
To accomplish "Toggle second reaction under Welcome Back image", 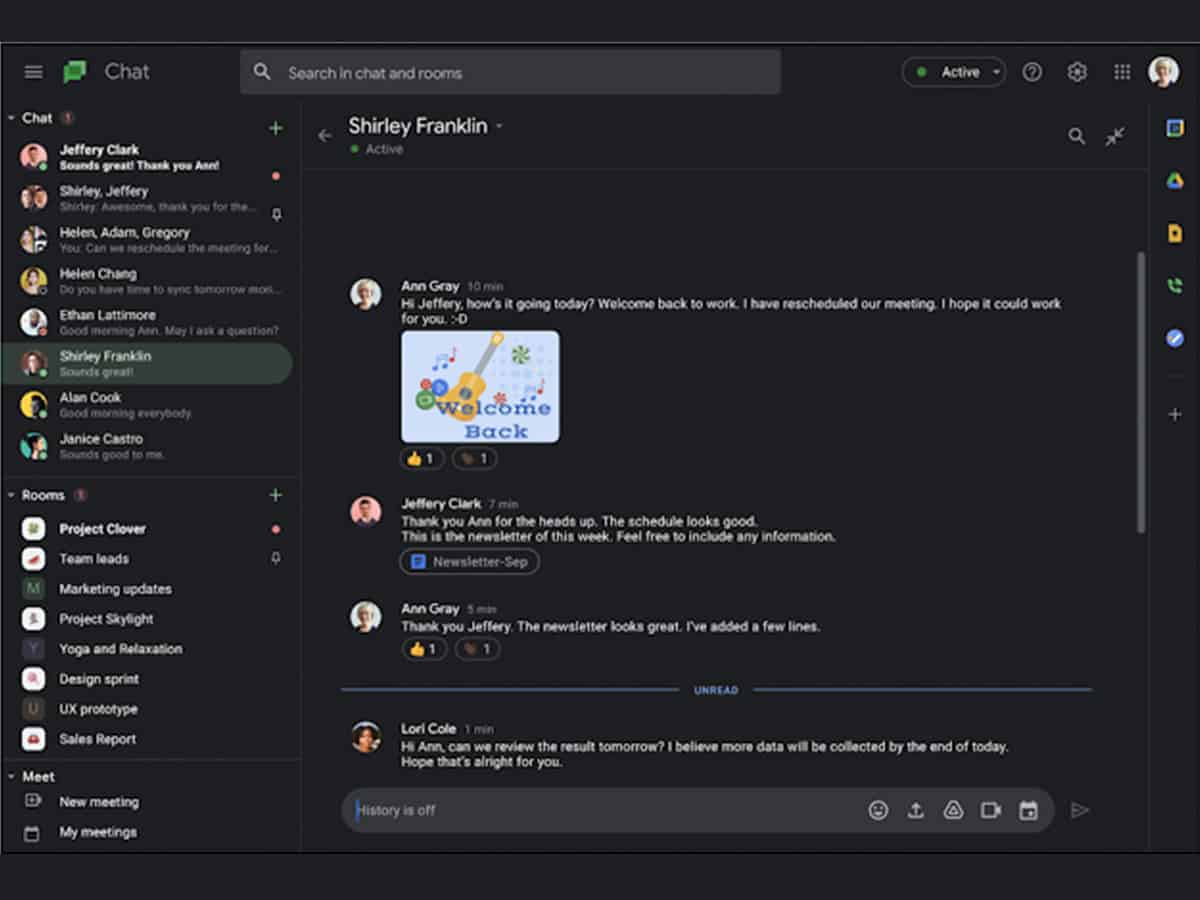I will tap(475, 458).
